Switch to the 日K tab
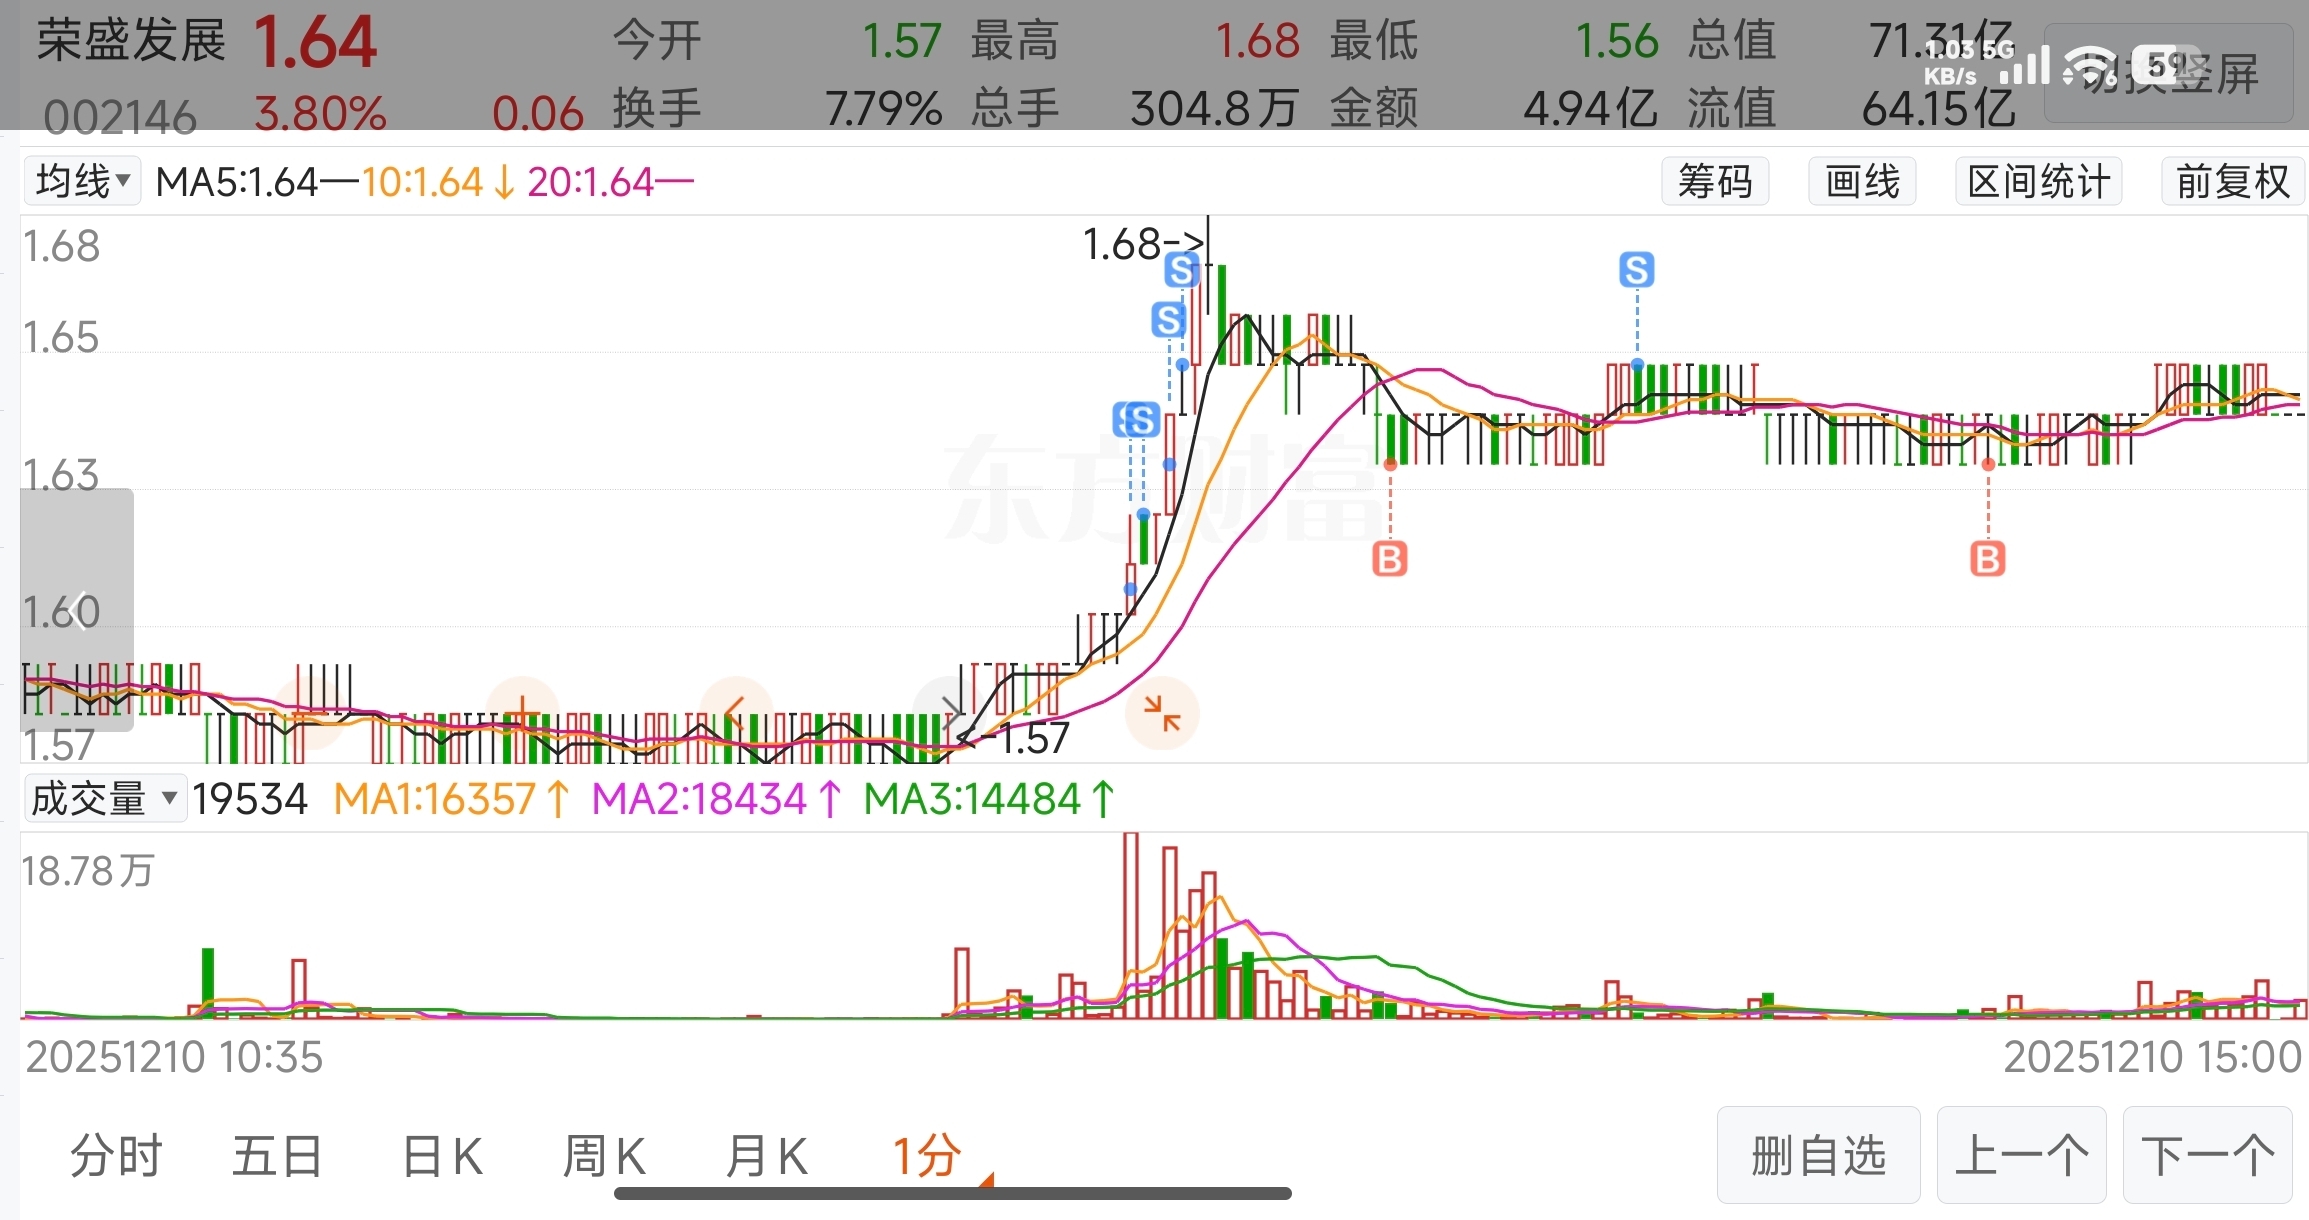The width and height of the screenshot is (2309, 1220). point(442,1157)
